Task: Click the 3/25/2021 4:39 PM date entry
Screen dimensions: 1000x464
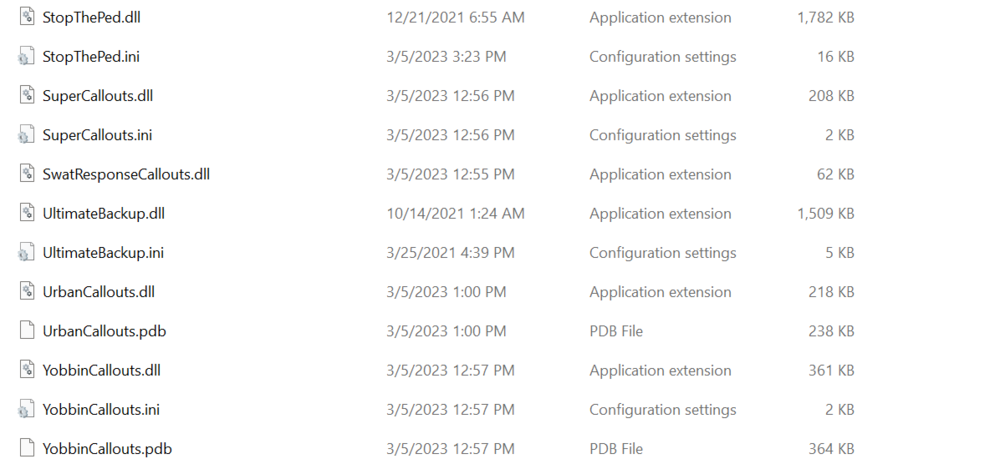Action: (450, 253)
